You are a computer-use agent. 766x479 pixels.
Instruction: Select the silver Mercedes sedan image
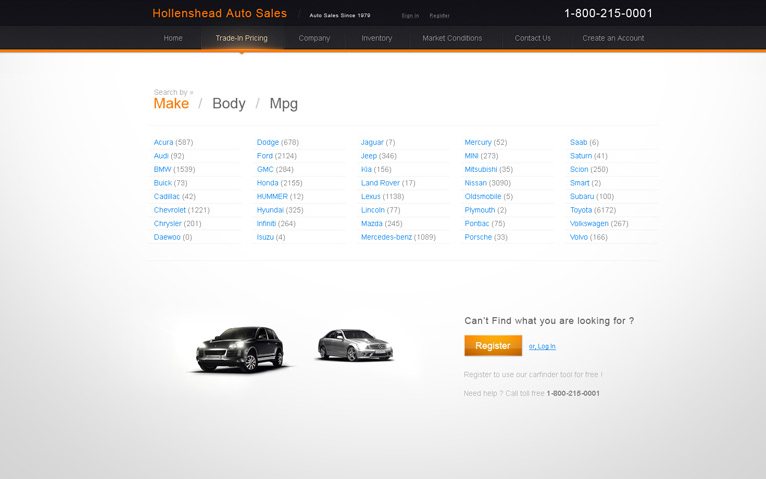point(355,345)
